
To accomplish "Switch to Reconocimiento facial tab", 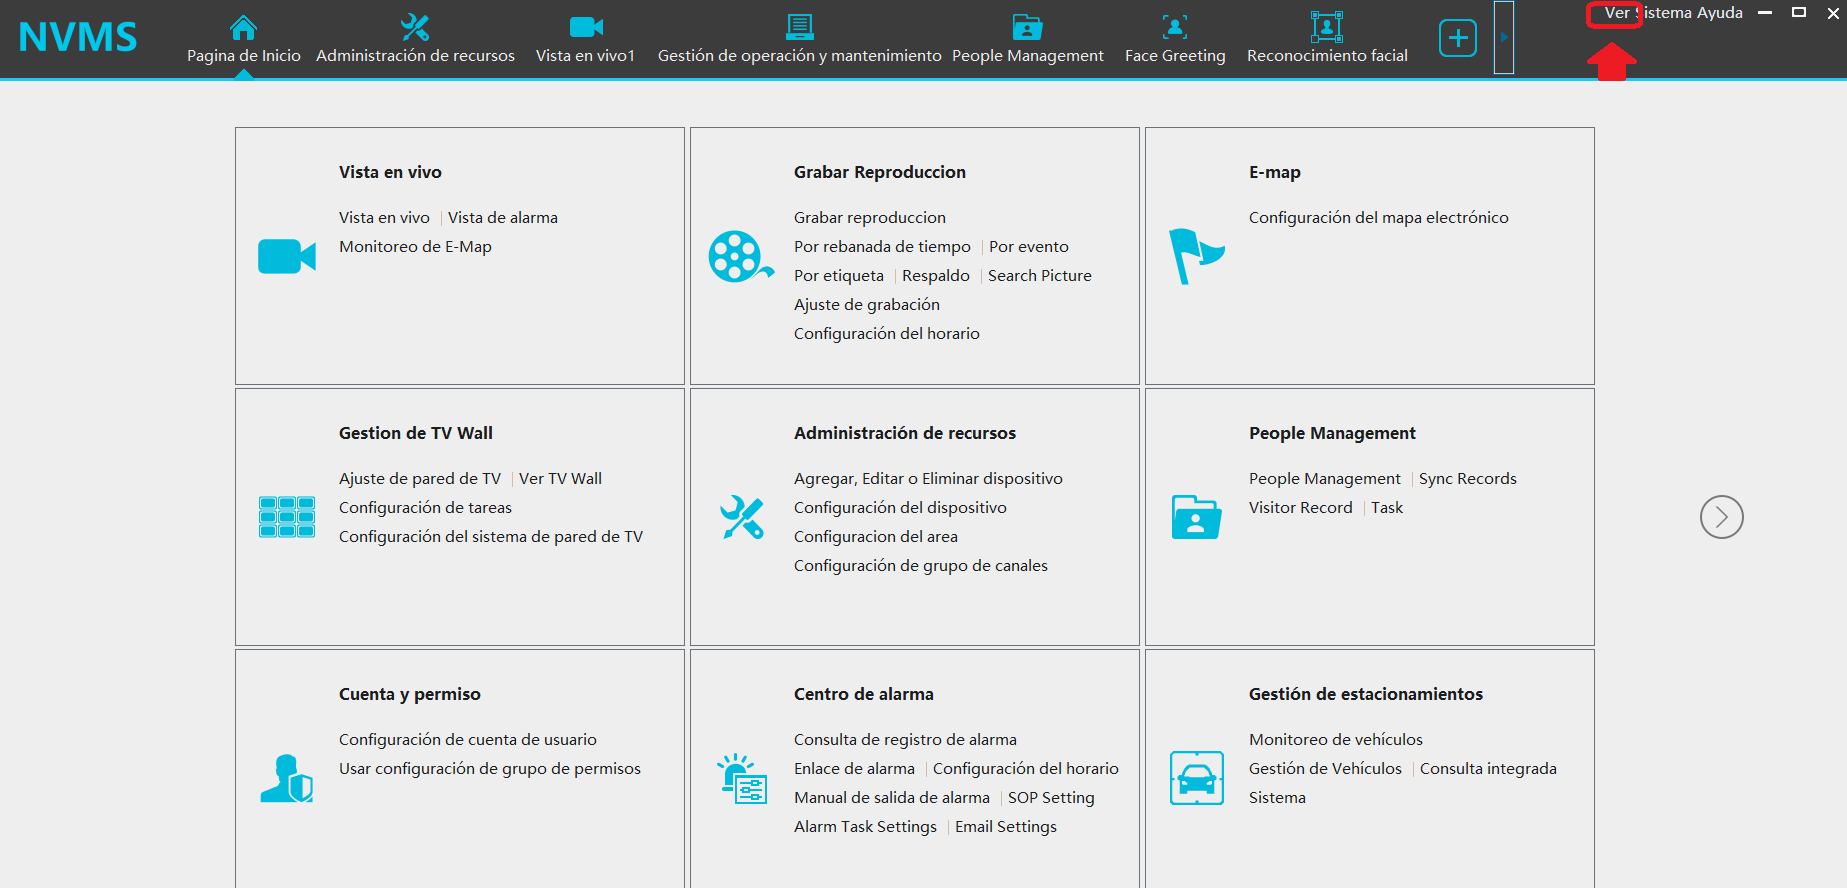I will click(1327, 39).
